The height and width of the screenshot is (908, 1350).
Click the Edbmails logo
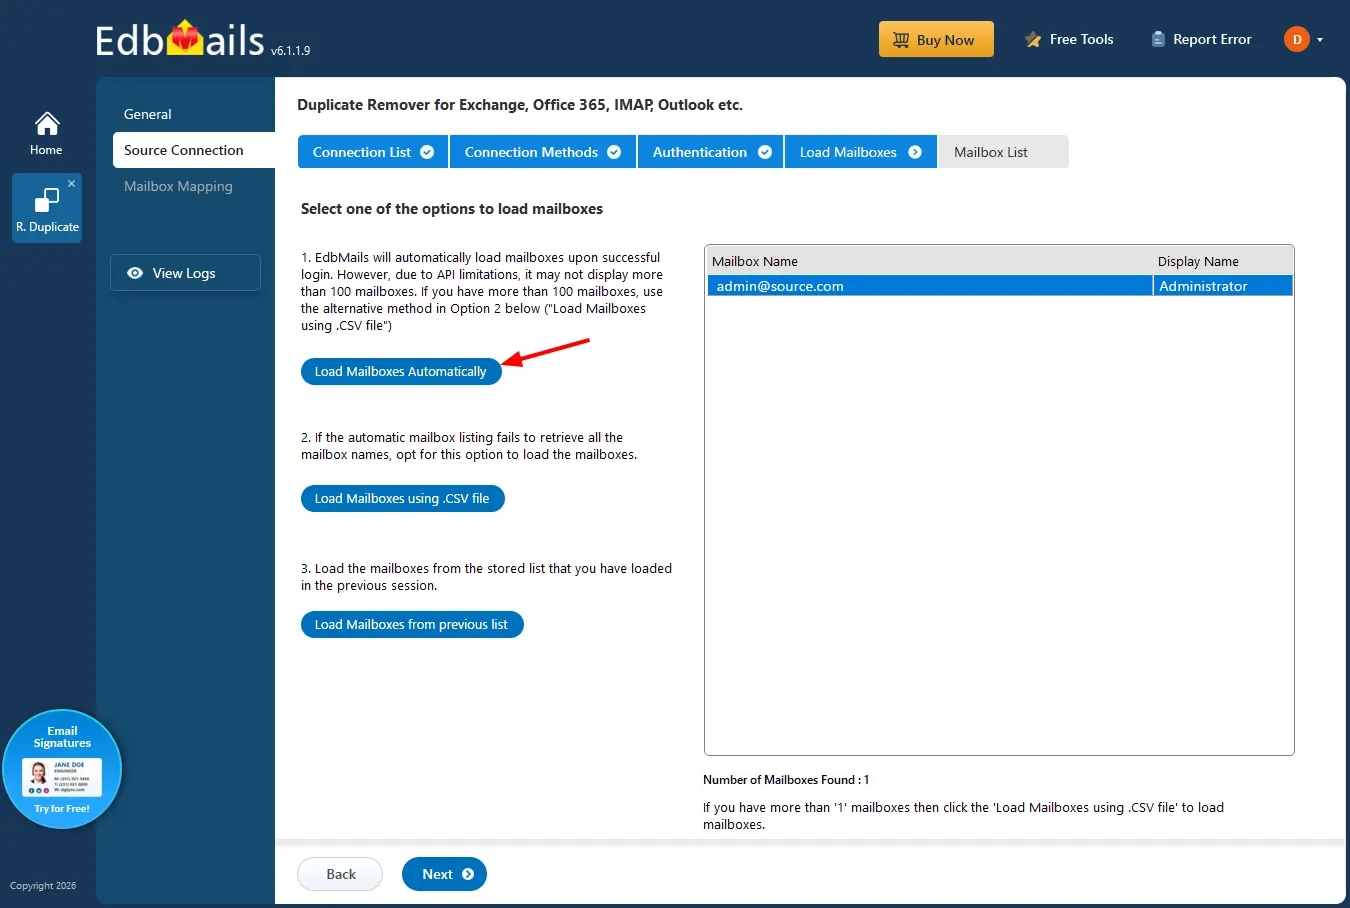(180, 39)
